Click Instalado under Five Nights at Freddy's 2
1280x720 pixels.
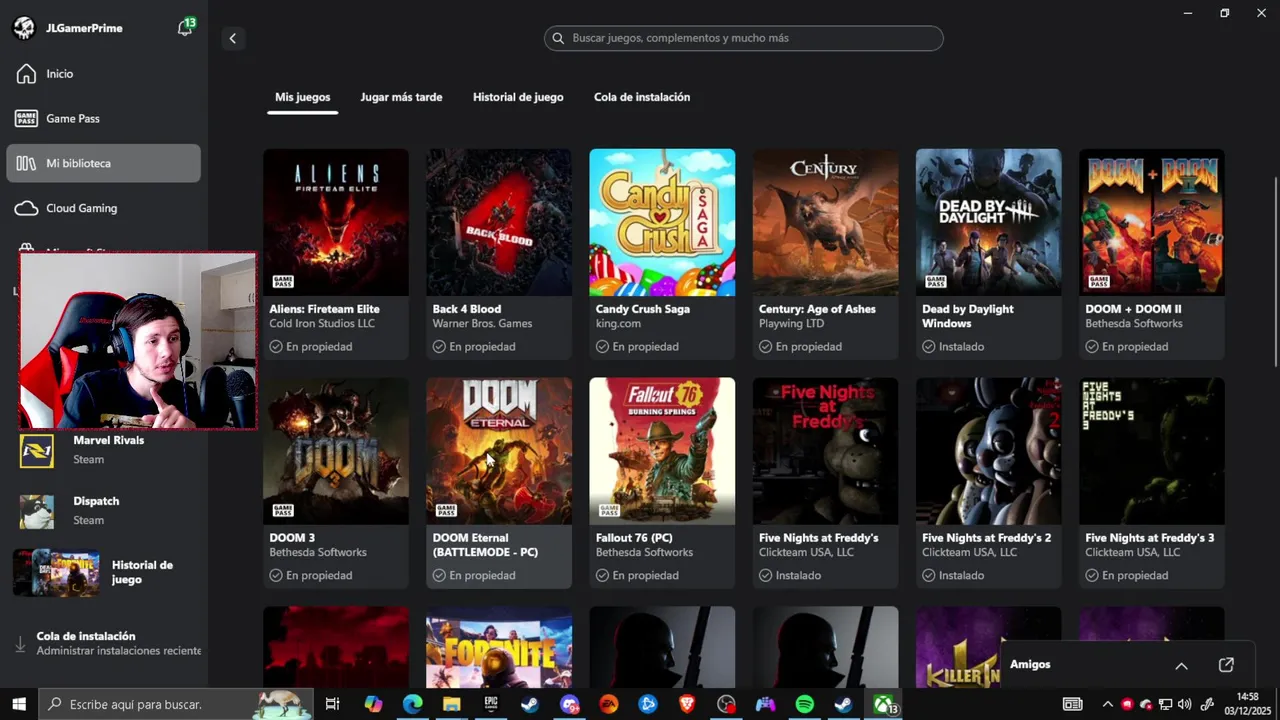(953, 576)
